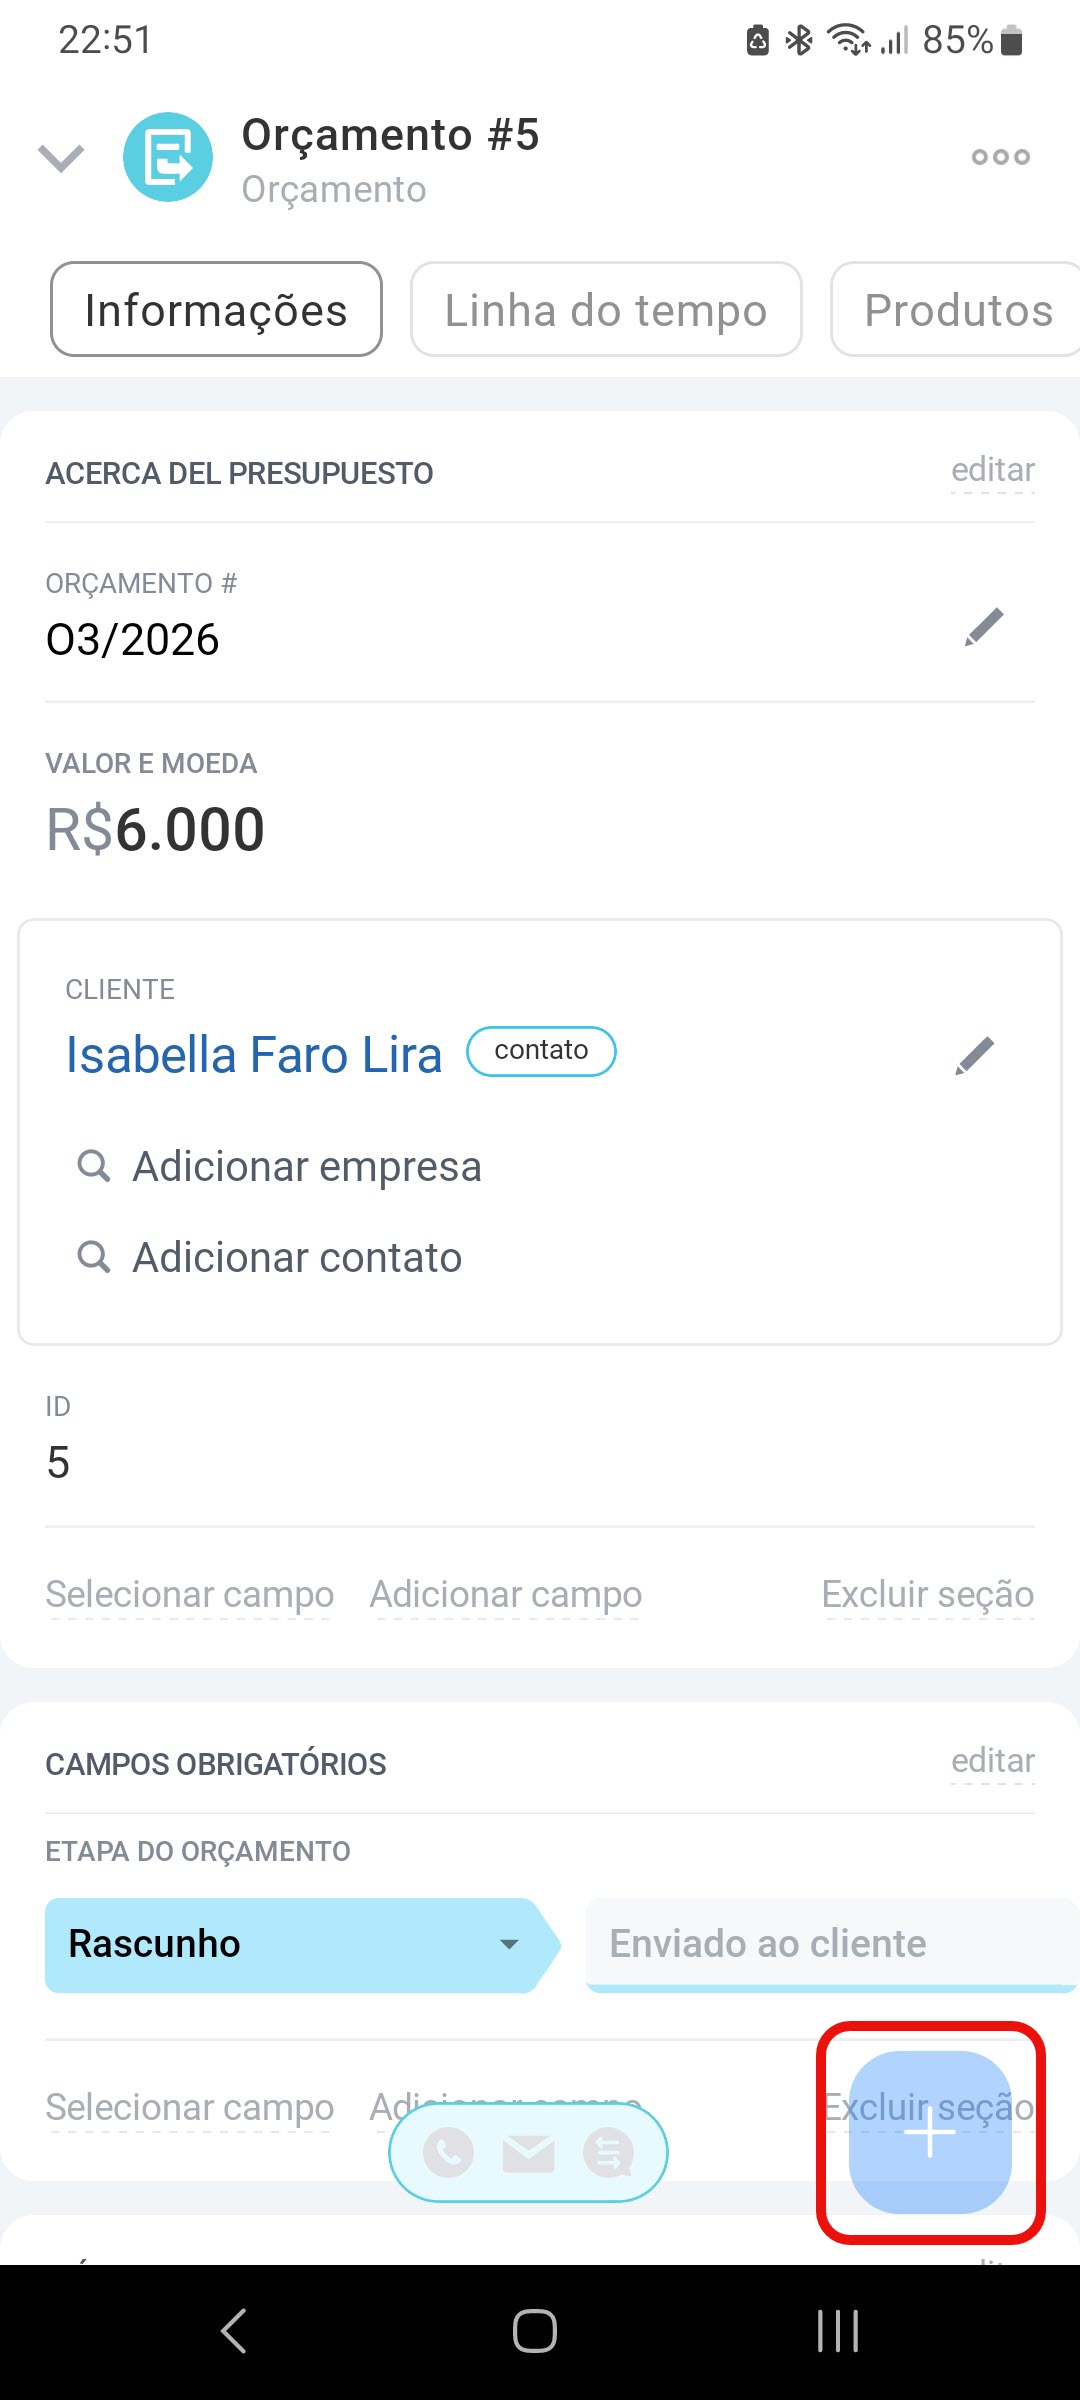Image resolution: width=1080 pixels, height=2400 pixels.
Task: Click editar in Campos Obrigatórios section
Action: pos(992,1761)
